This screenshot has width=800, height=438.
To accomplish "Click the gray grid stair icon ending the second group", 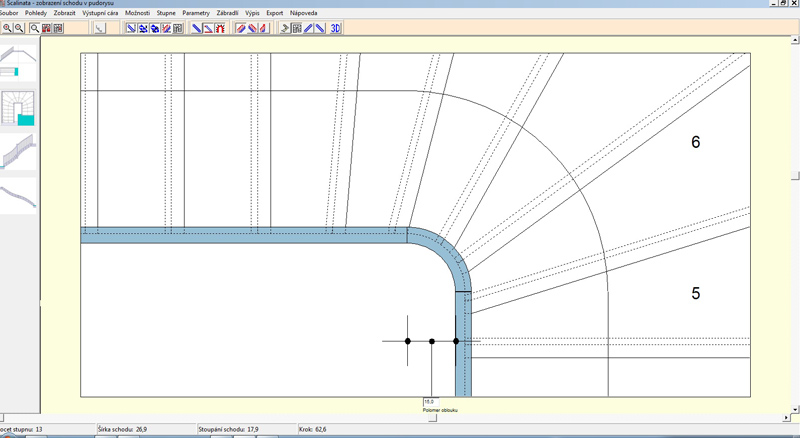I will [x=178, y=28].
